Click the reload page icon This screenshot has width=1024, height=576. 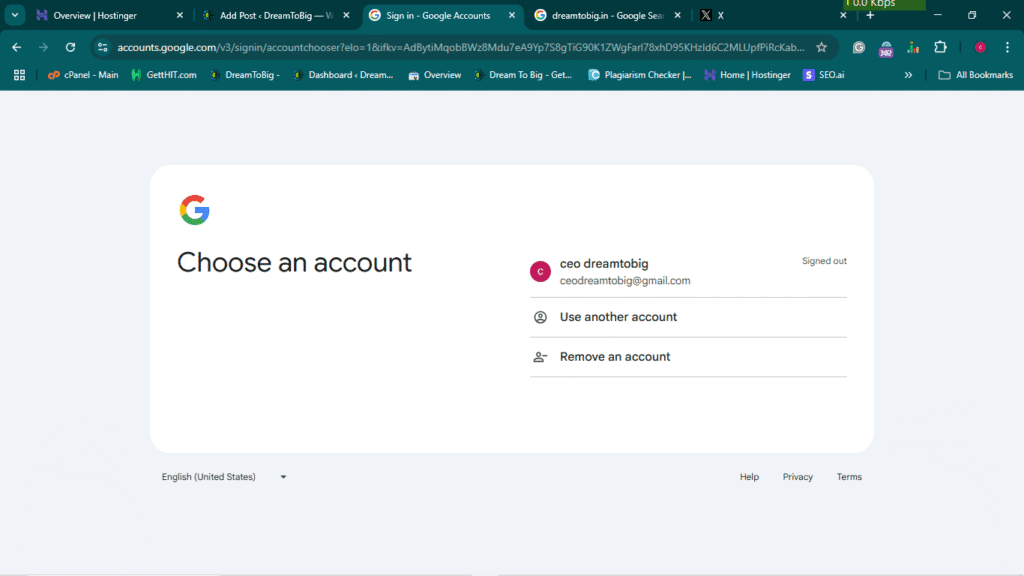click(x=70, y=47)
